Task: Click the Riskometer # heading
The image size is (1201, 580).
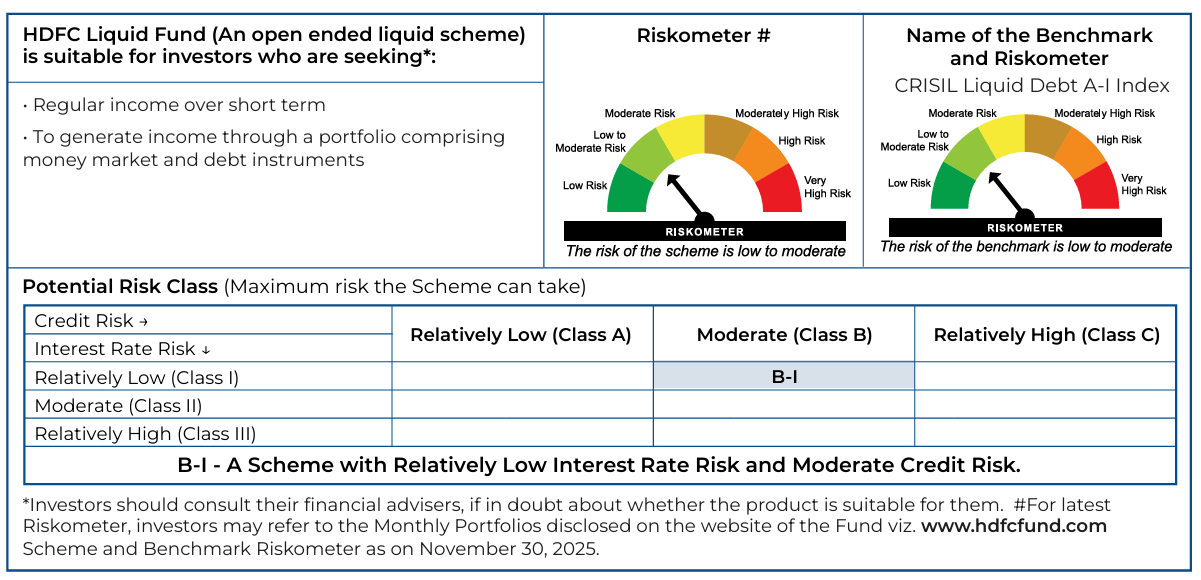Action: [x=703, y=37]
